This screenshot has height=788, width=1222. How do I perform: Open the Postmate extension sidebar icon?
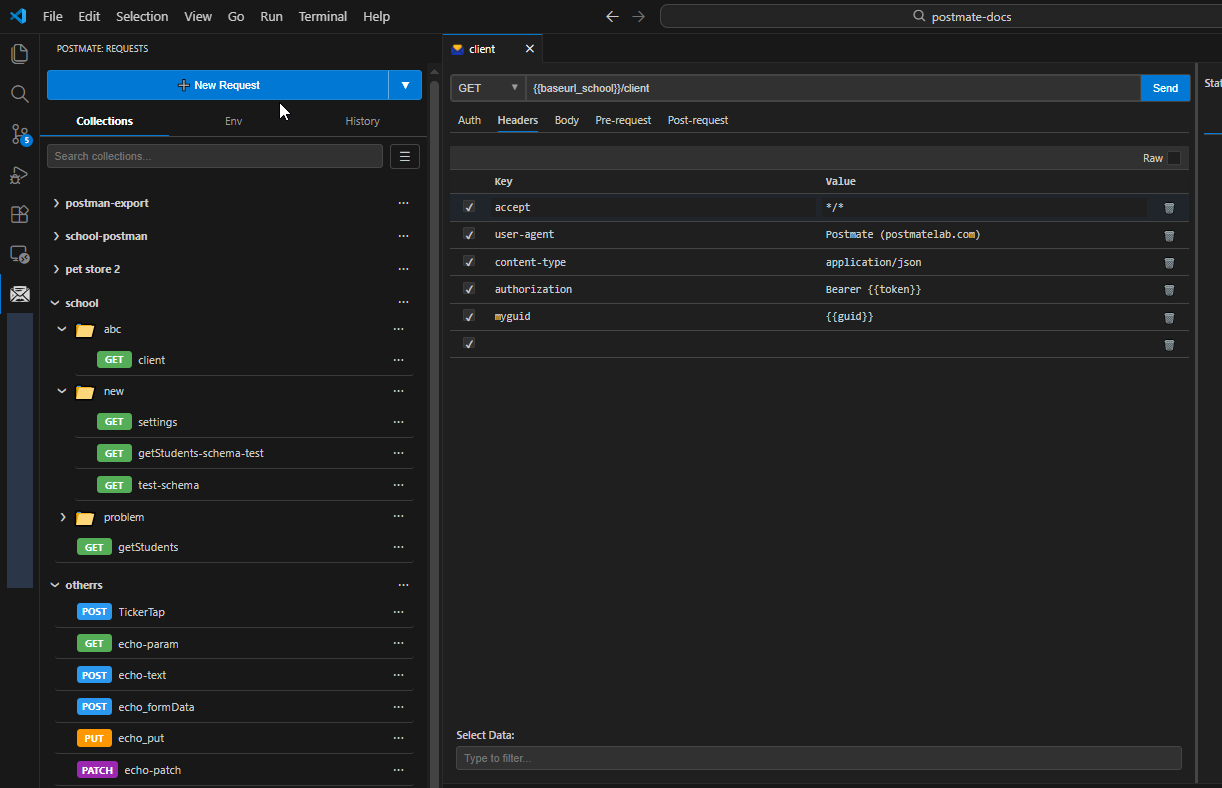coord(19,294)
